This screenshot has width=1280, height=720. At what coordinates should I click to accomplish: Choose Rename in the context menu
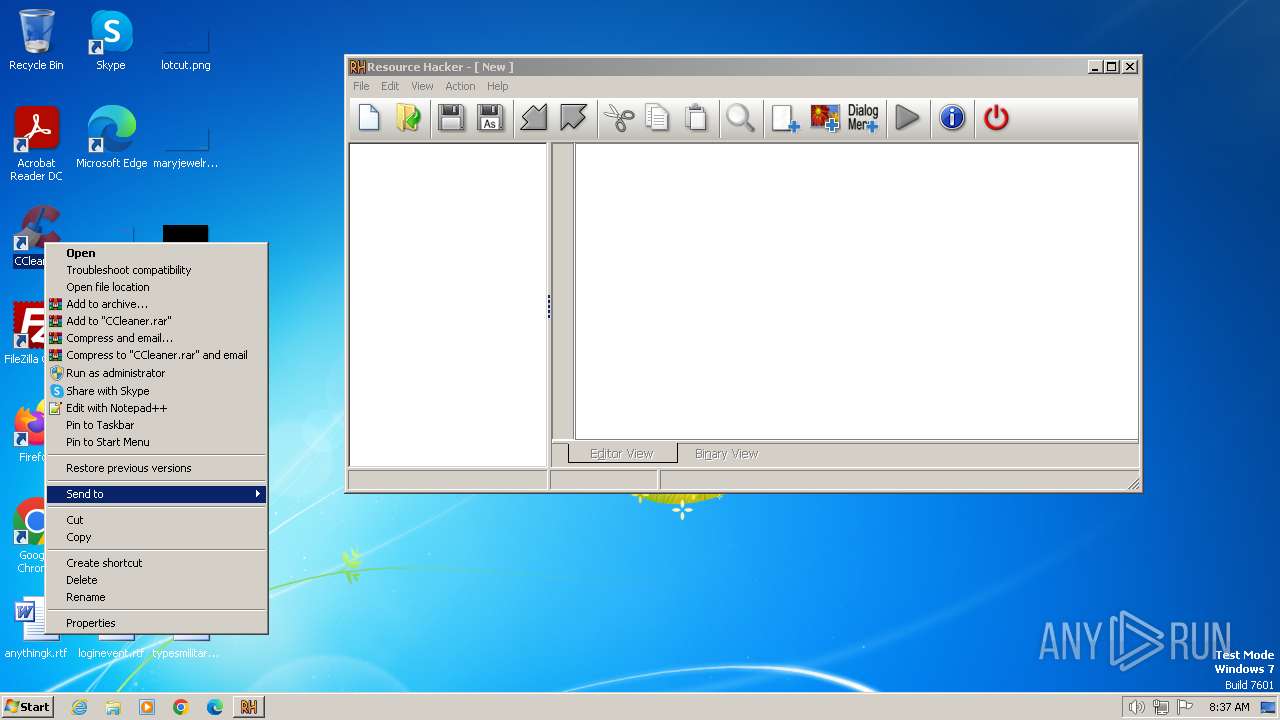click(x=156, y=597)
